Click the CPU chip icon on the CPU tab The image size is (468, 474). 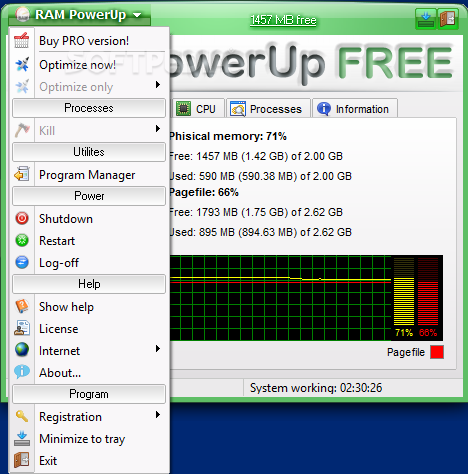tap(183, 109)
